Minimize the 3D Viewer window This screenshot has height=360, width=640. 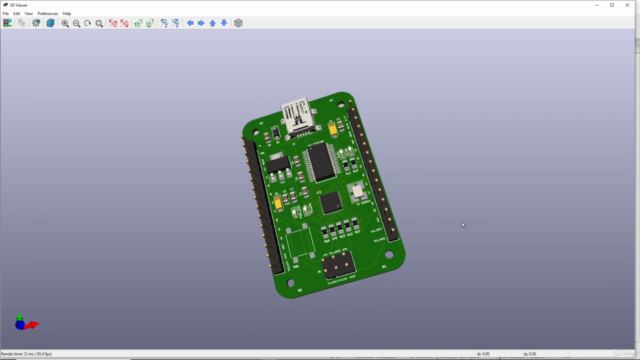pos(597,5)
